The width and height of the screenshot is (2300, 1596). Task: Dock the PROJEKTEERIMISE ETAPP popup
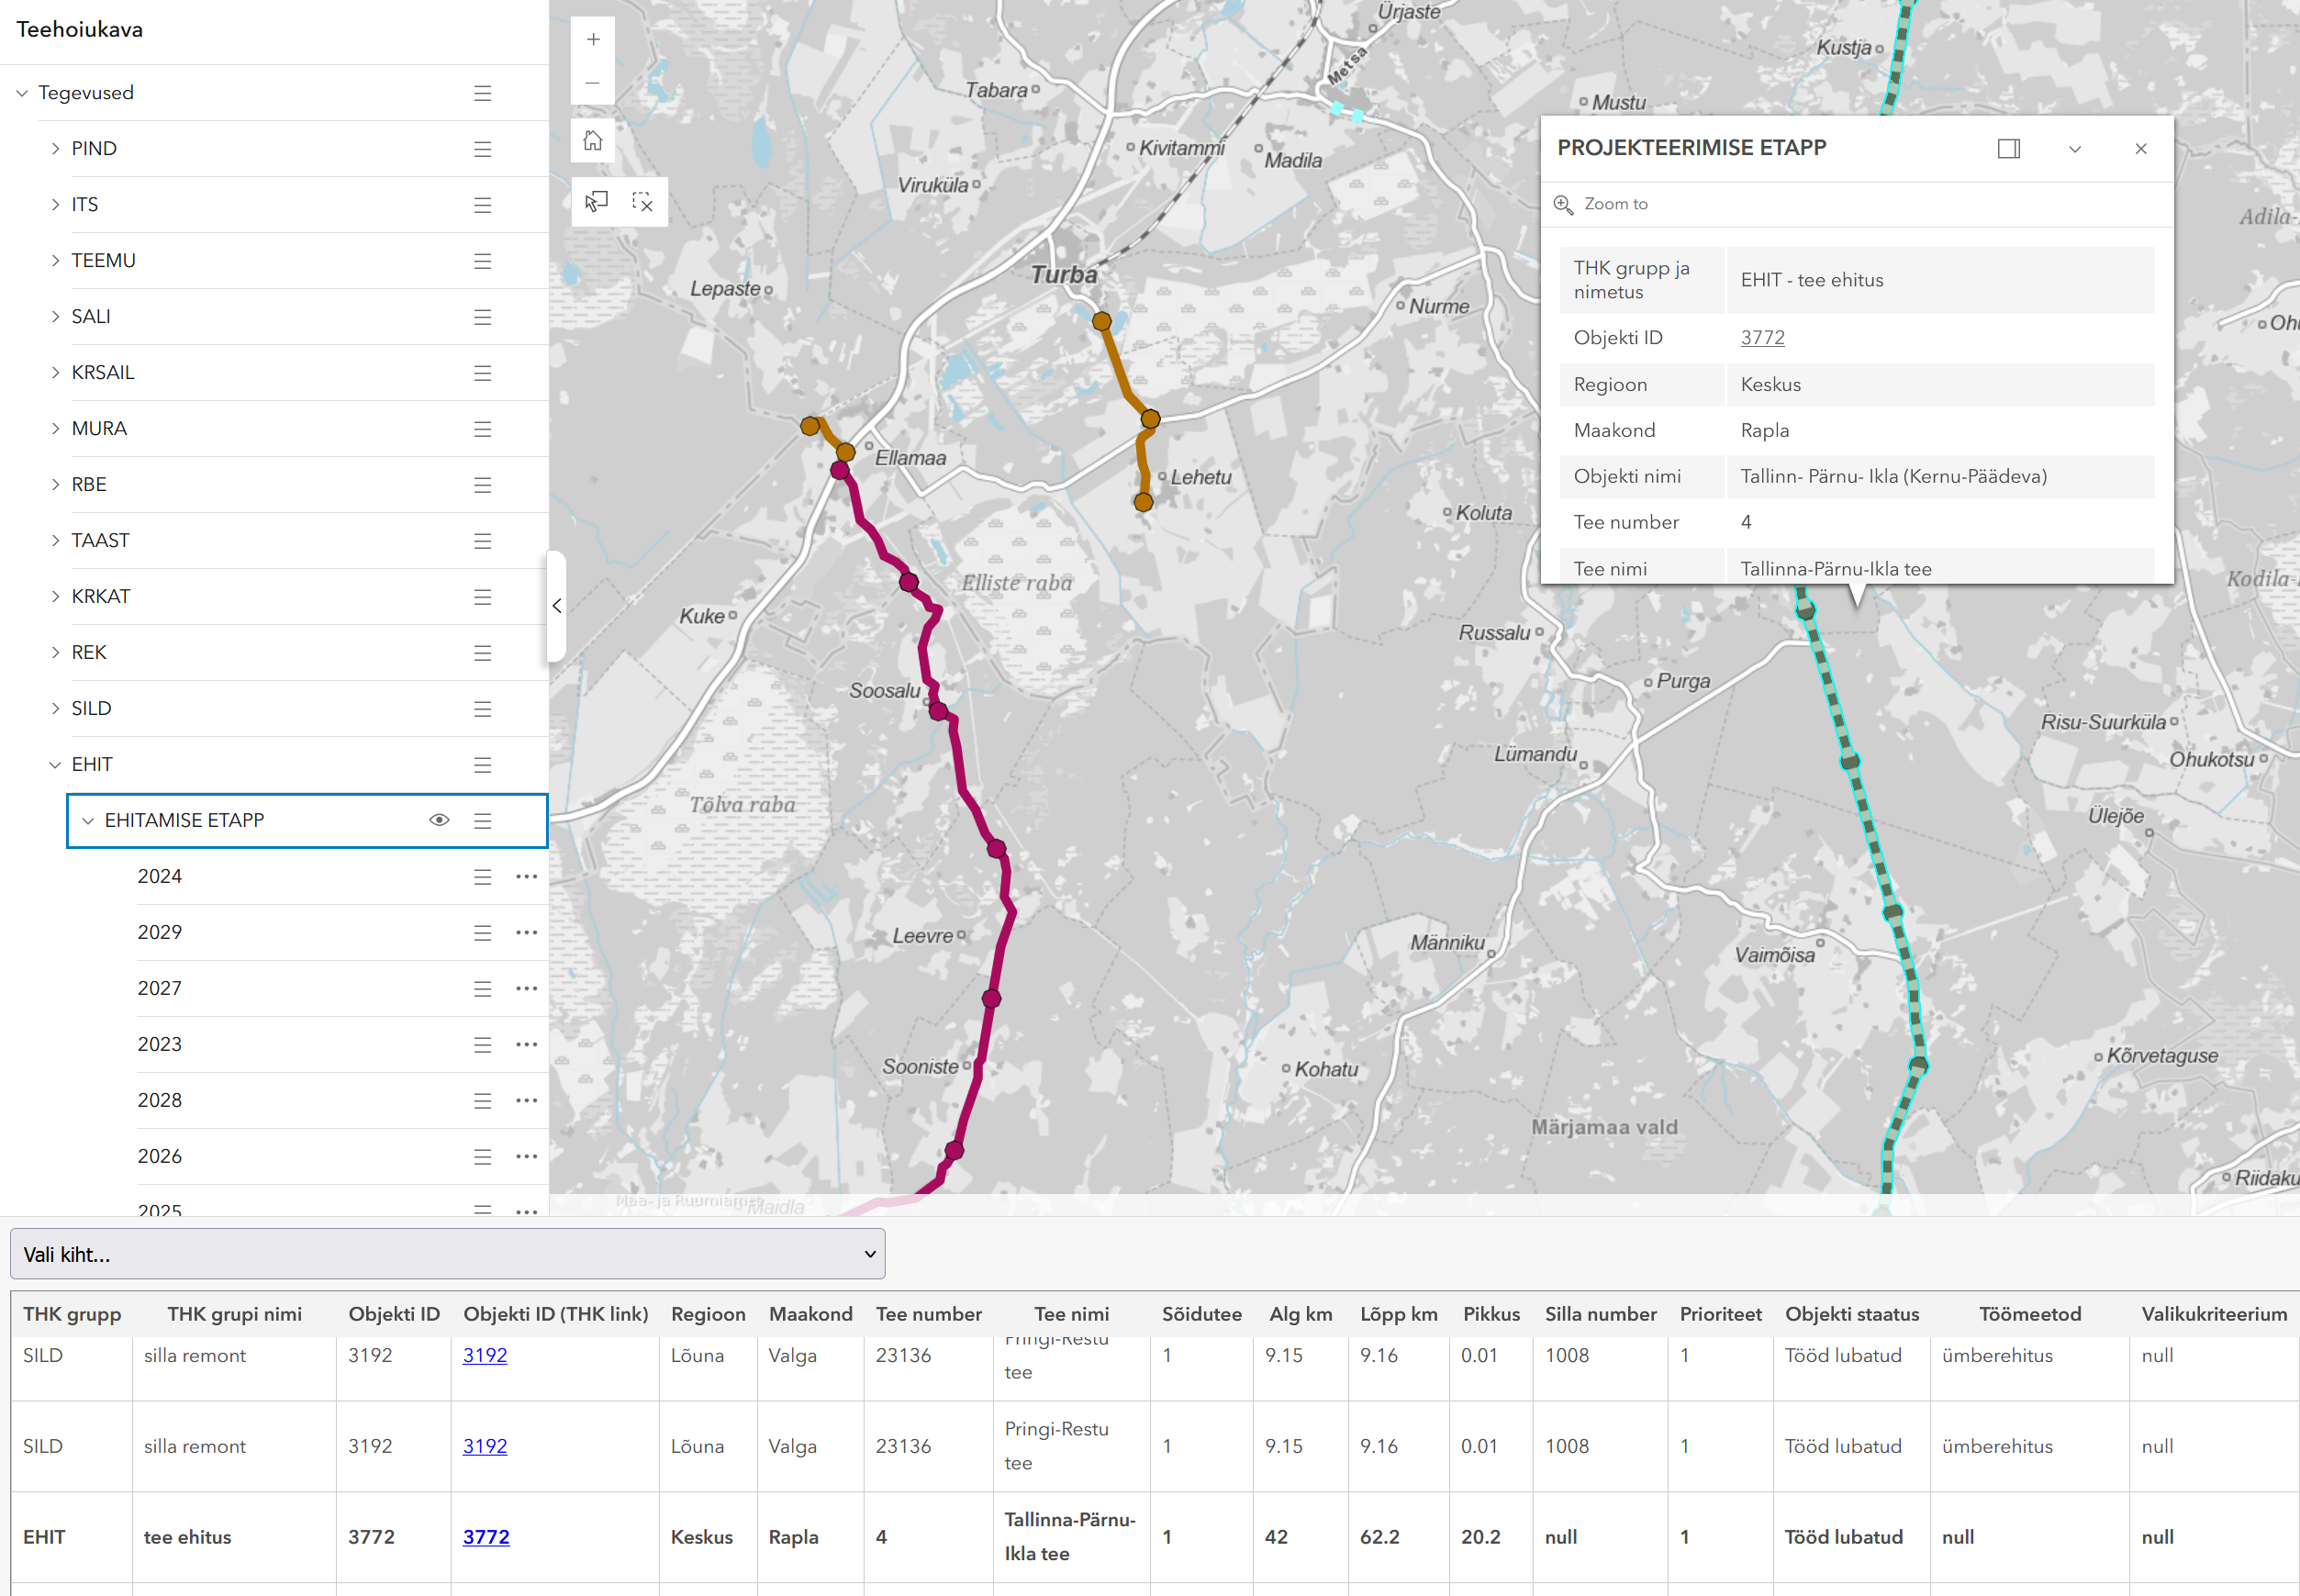2010,148
